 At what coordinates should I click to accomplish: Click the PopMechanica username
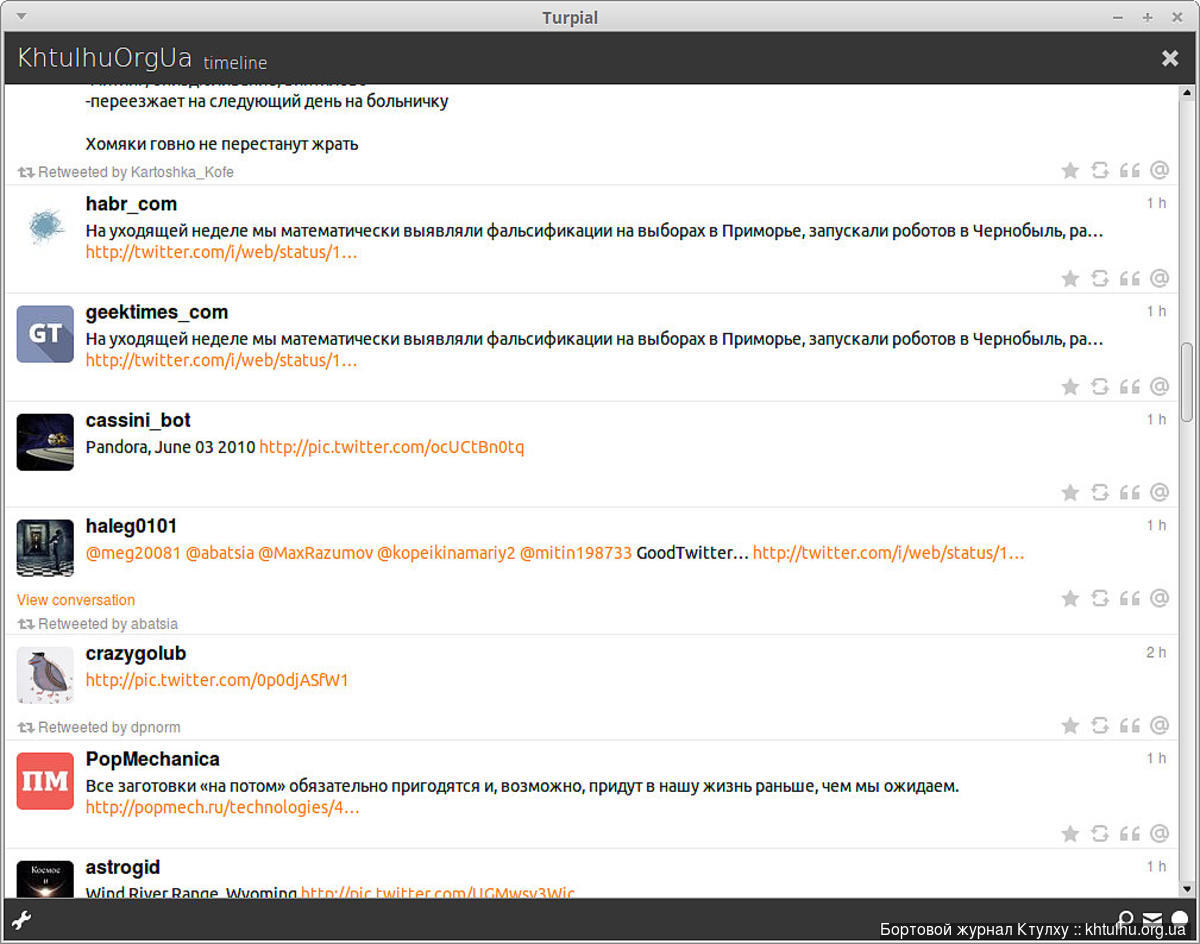[152, 759]
